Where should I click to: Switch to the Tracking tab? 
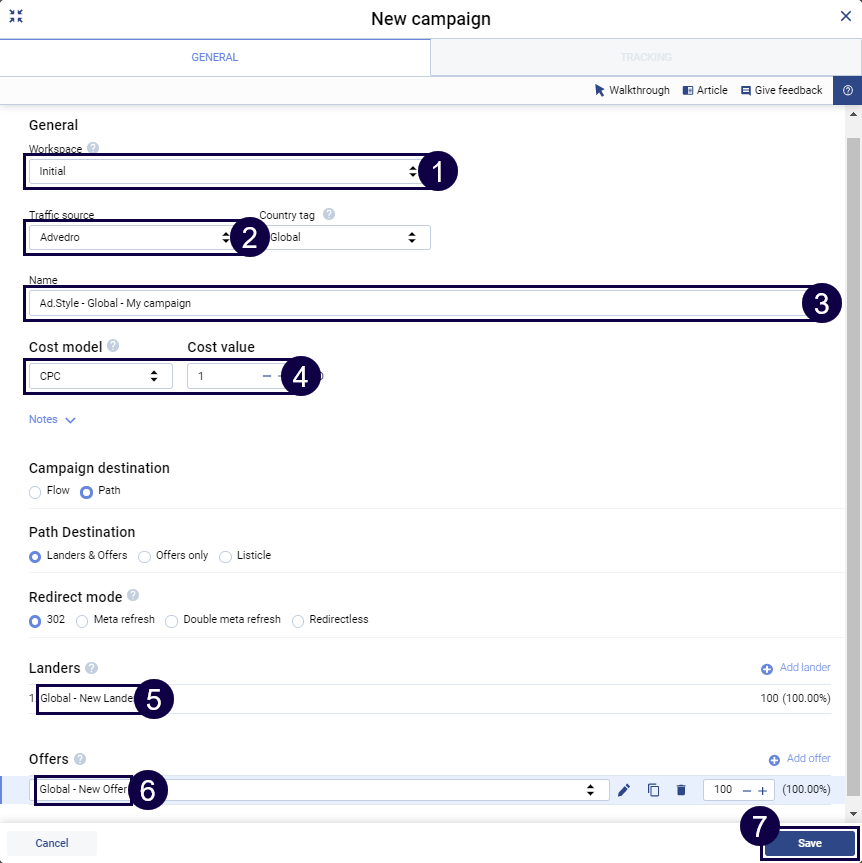click(645, 57)
